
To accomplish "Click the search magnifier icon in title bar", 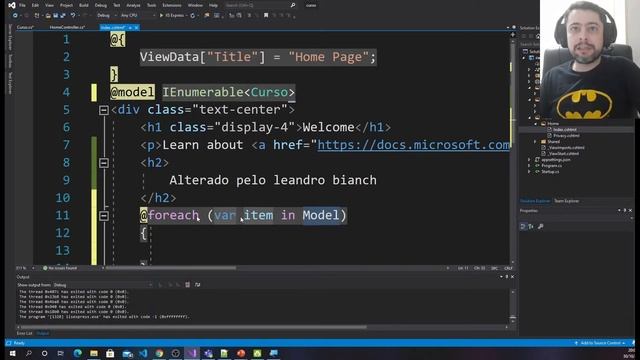I will [293, 5].
